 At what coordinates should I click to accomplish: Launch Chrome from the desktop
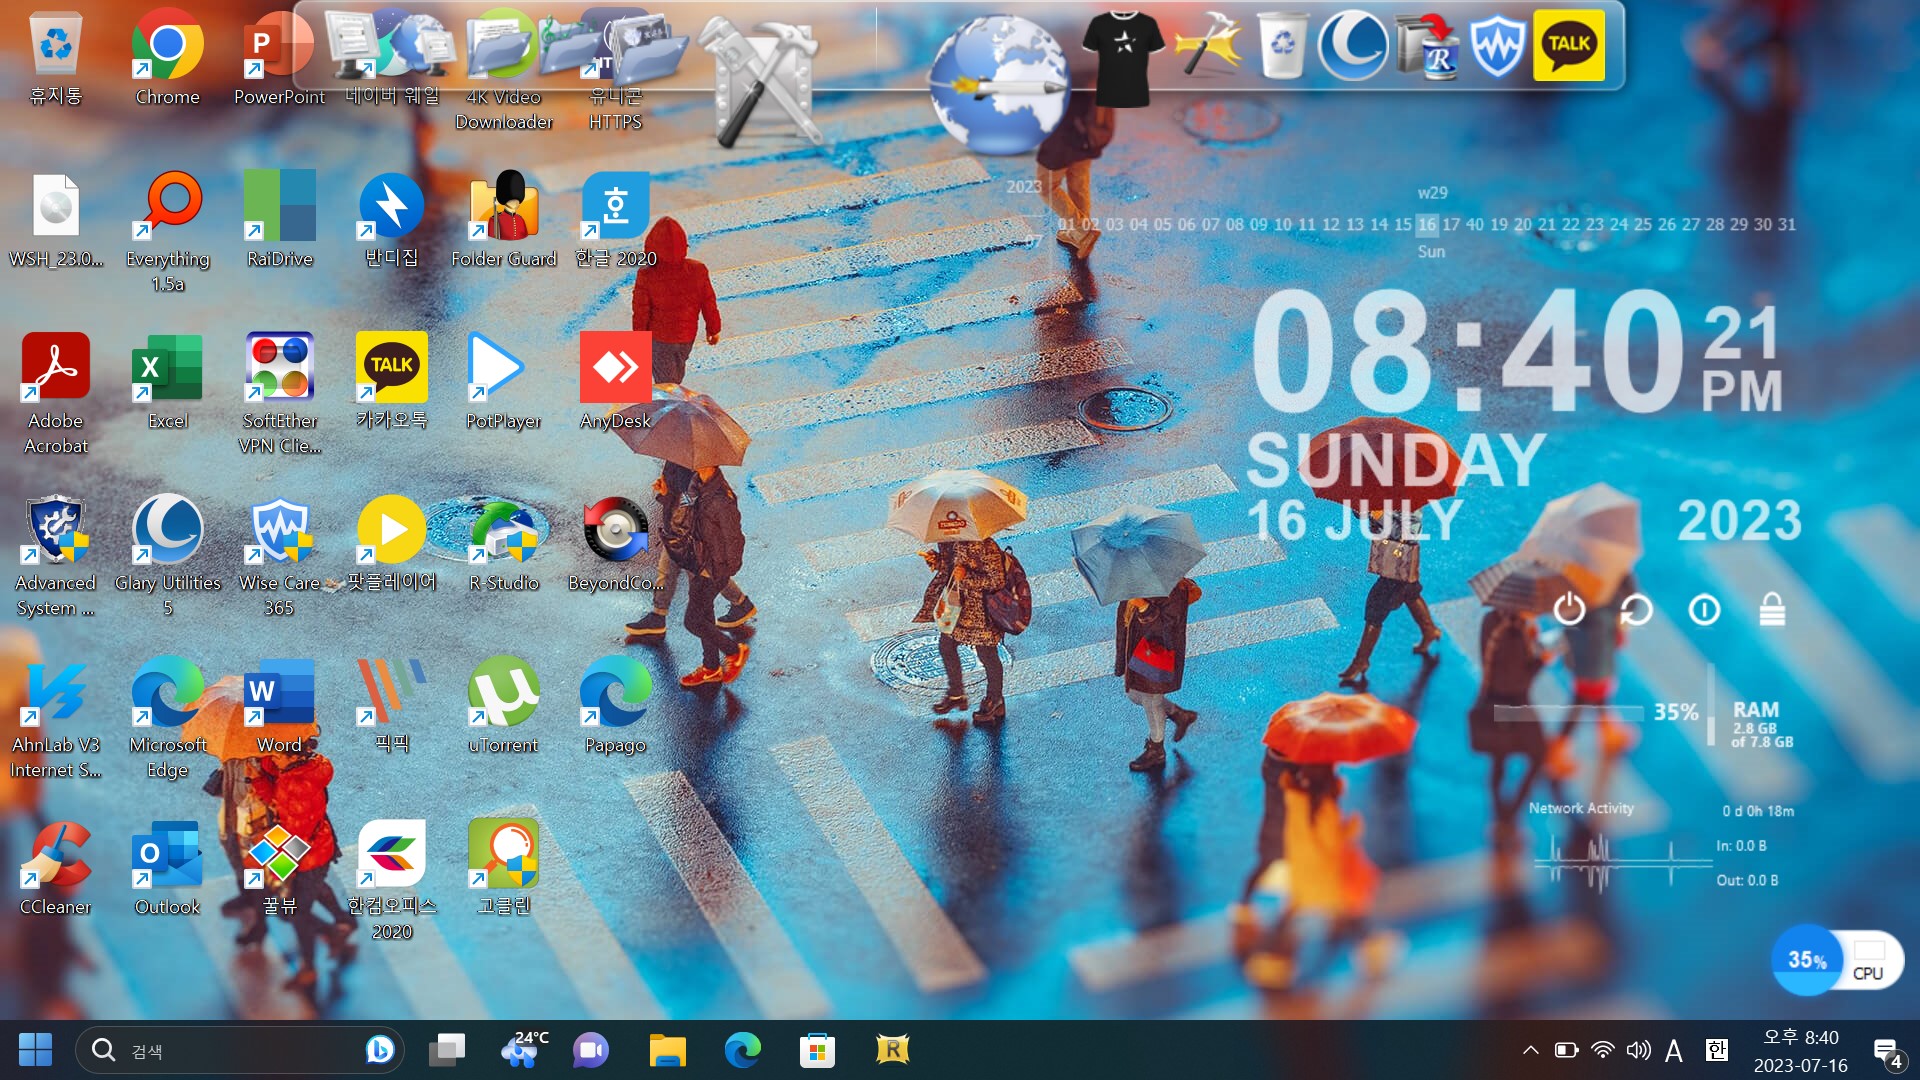[x=167, y=58]
